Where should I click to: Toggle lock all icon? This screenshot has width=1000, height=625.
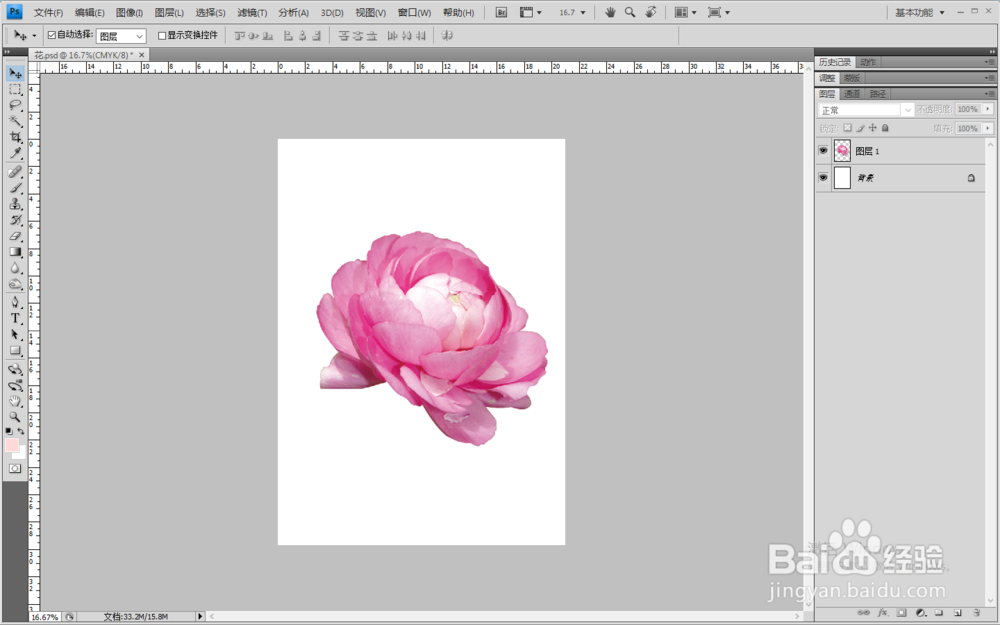[885, 128]
